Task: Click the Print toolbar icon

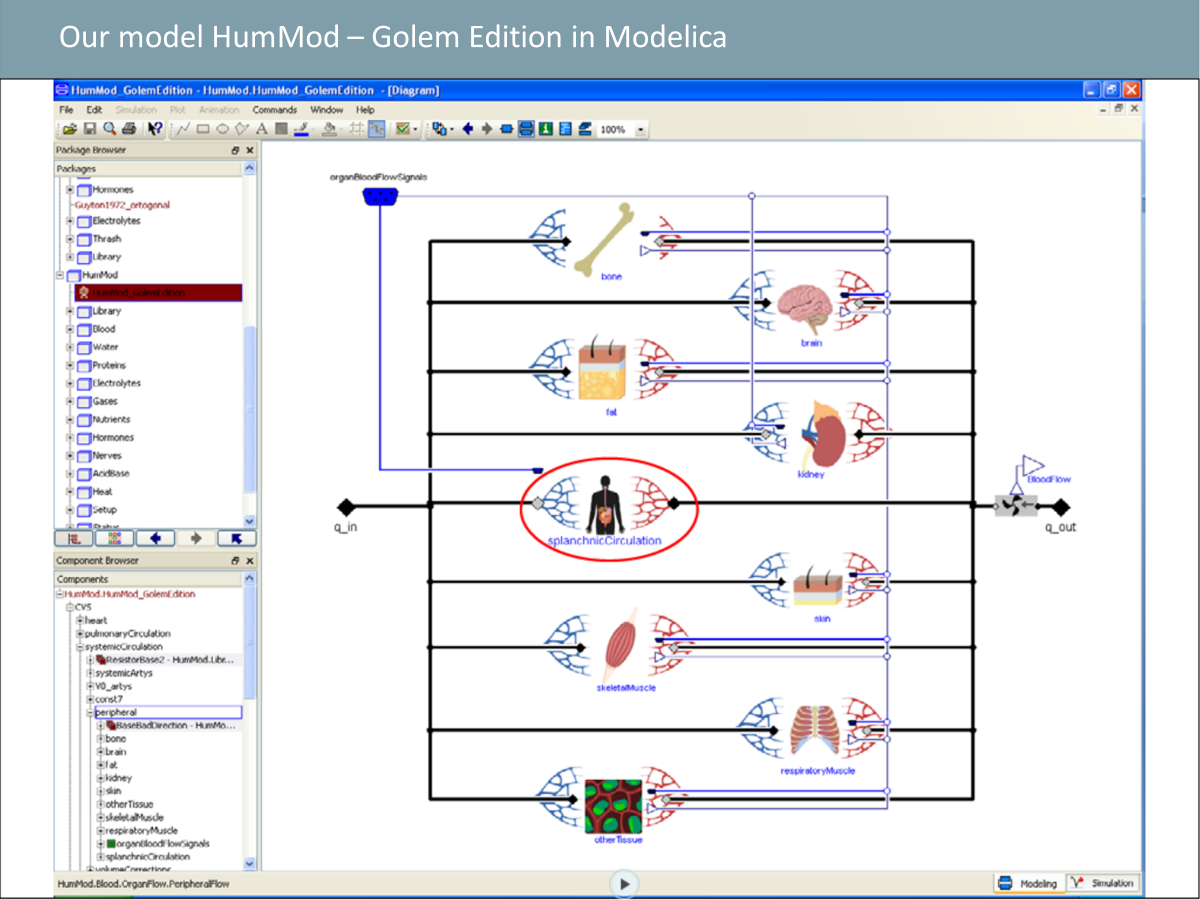Action: (128, 129)
